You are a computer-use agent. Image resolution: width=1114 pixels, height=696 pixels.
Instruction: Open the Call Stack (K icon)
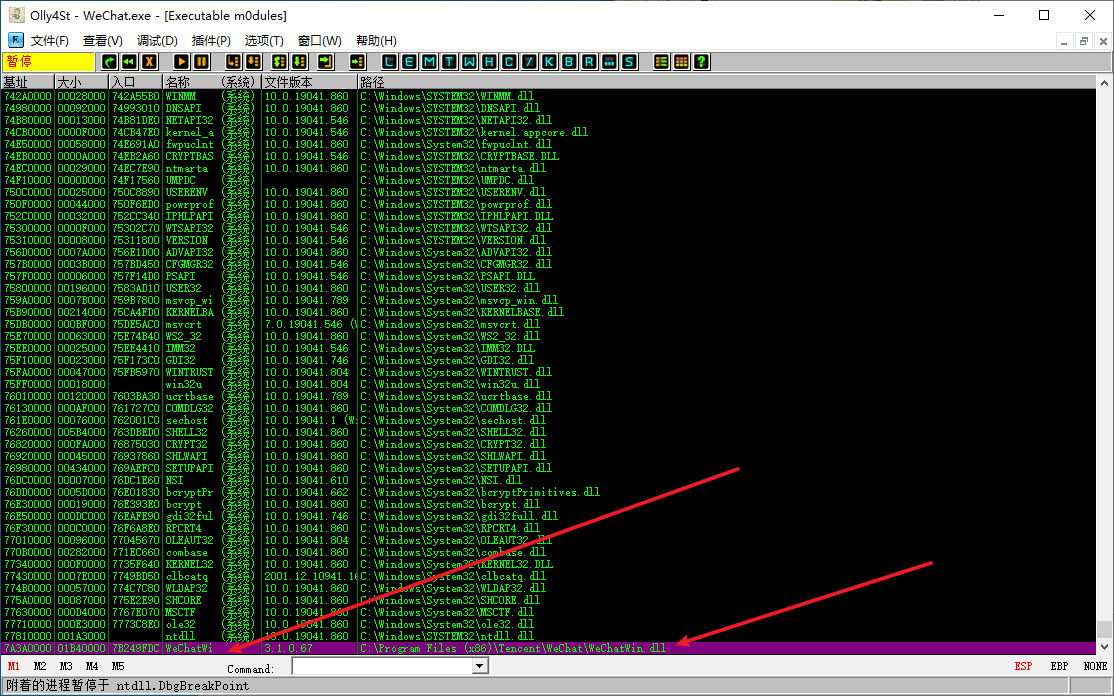pos(549,62)
